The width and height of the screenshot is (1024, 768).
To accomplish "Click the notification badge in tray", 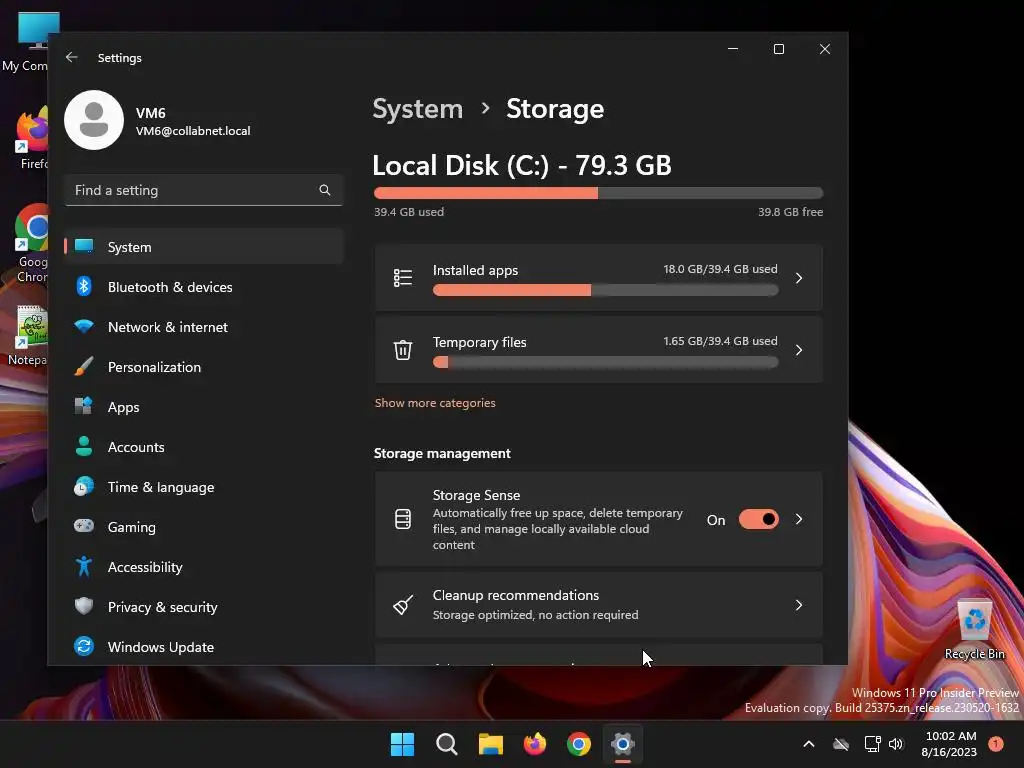I will [996, 744].
